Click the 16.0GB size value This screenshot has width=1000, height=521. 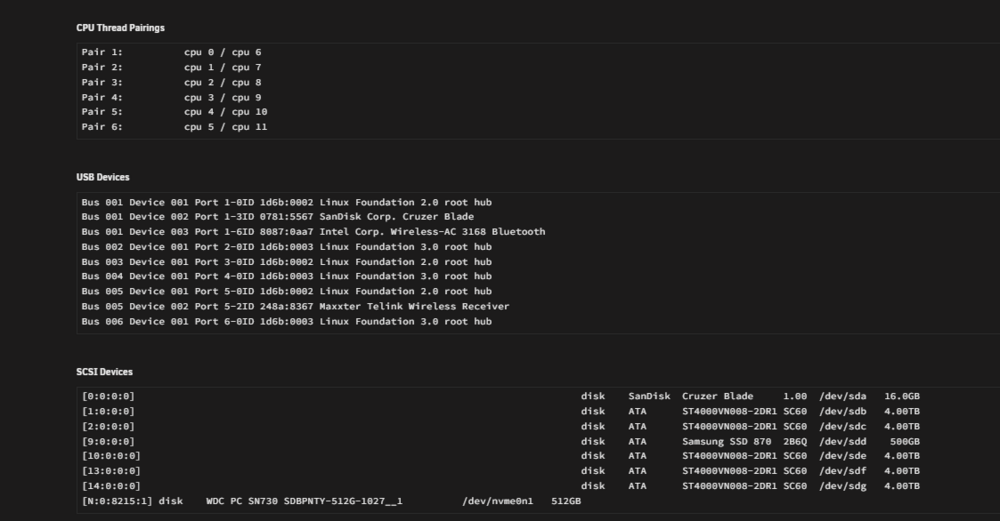pyautogui.click(x=902, y=397)
